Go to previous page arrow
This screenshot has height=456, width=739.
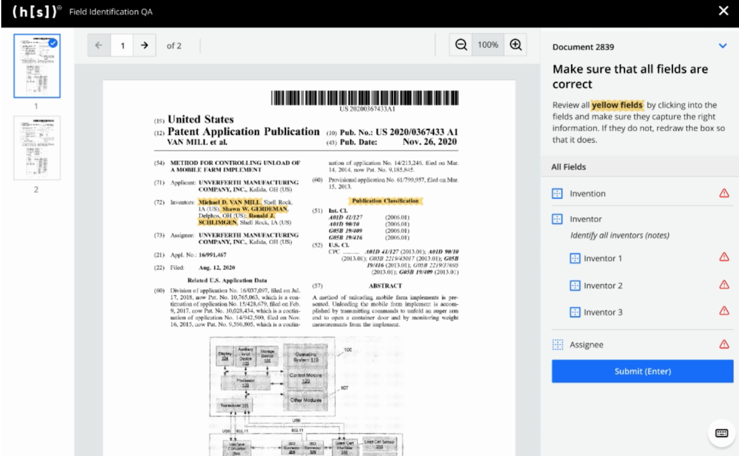click(x=99, y=45)
